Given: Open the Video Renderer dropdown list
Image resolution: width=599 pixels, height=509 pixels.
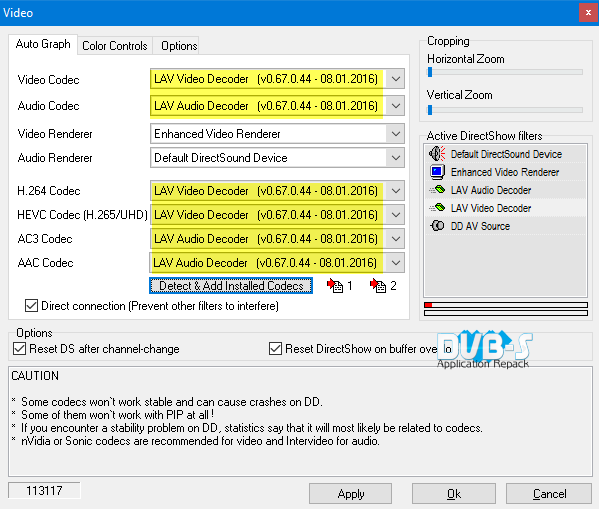Looking at the screenshot, I should 395,134.
